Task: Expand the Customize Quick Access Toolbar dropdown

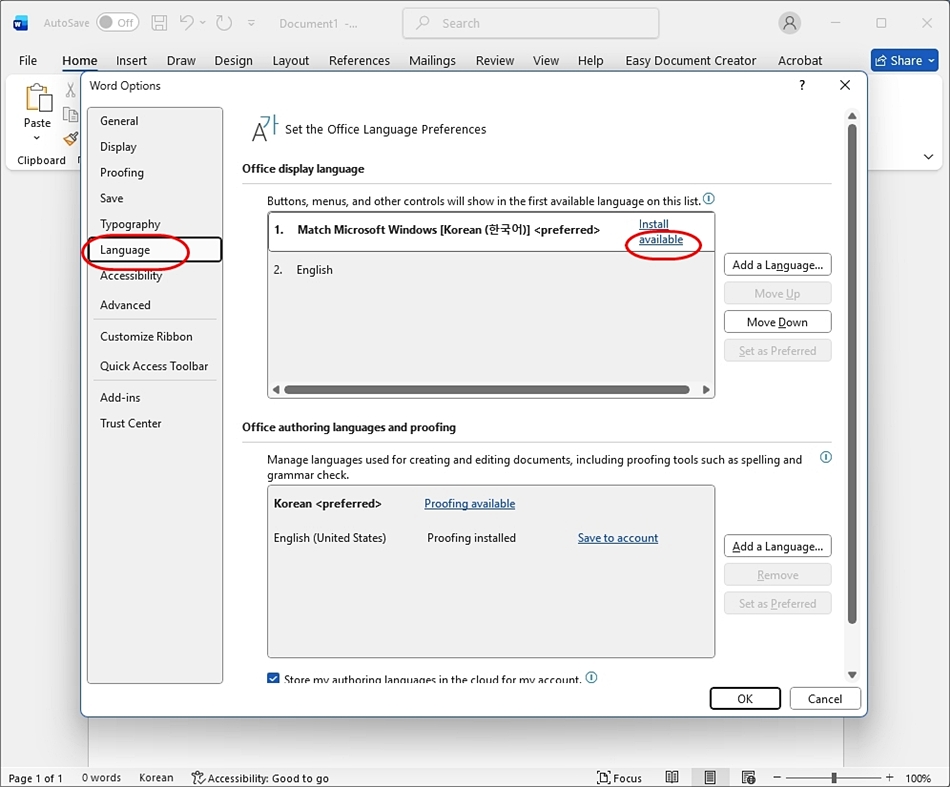Action: 251,22
